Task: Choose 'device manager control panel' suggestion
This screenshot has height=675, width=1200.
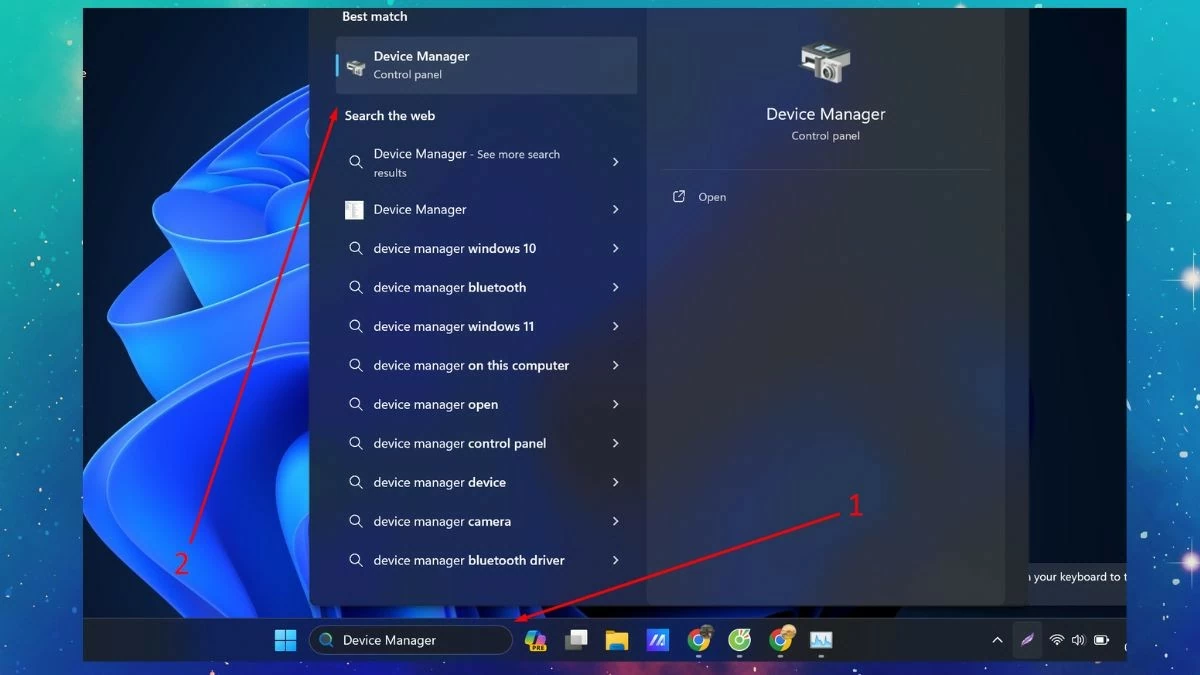Action: [x=460, y=444]
